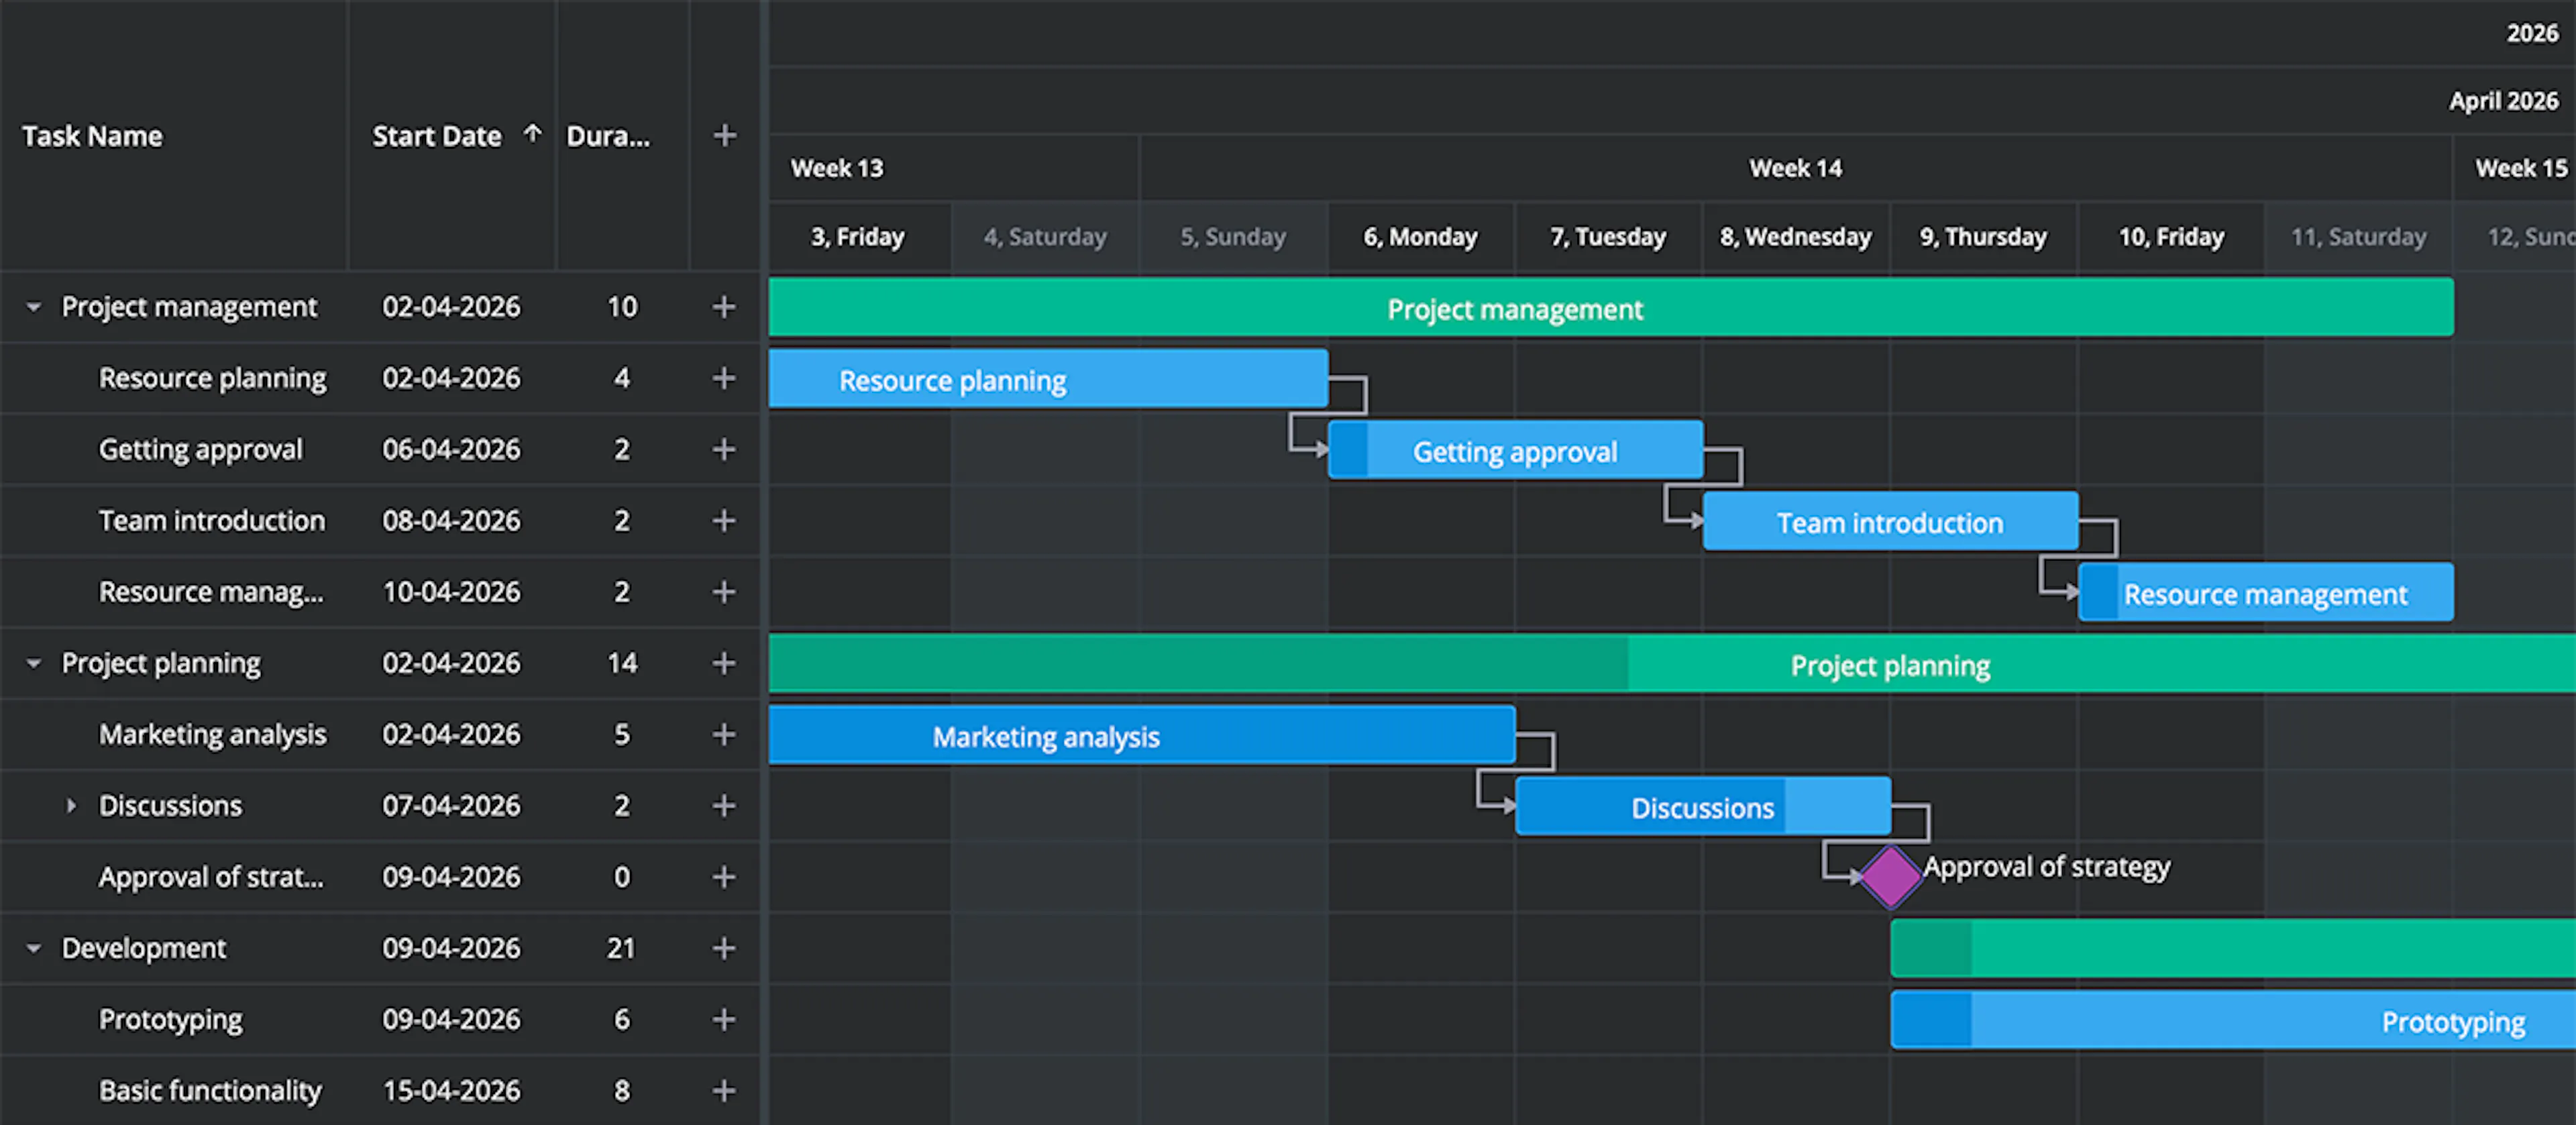Click plus icon in Approval of strategy row
The image size is (2576, 1125).
click(724, 877)
